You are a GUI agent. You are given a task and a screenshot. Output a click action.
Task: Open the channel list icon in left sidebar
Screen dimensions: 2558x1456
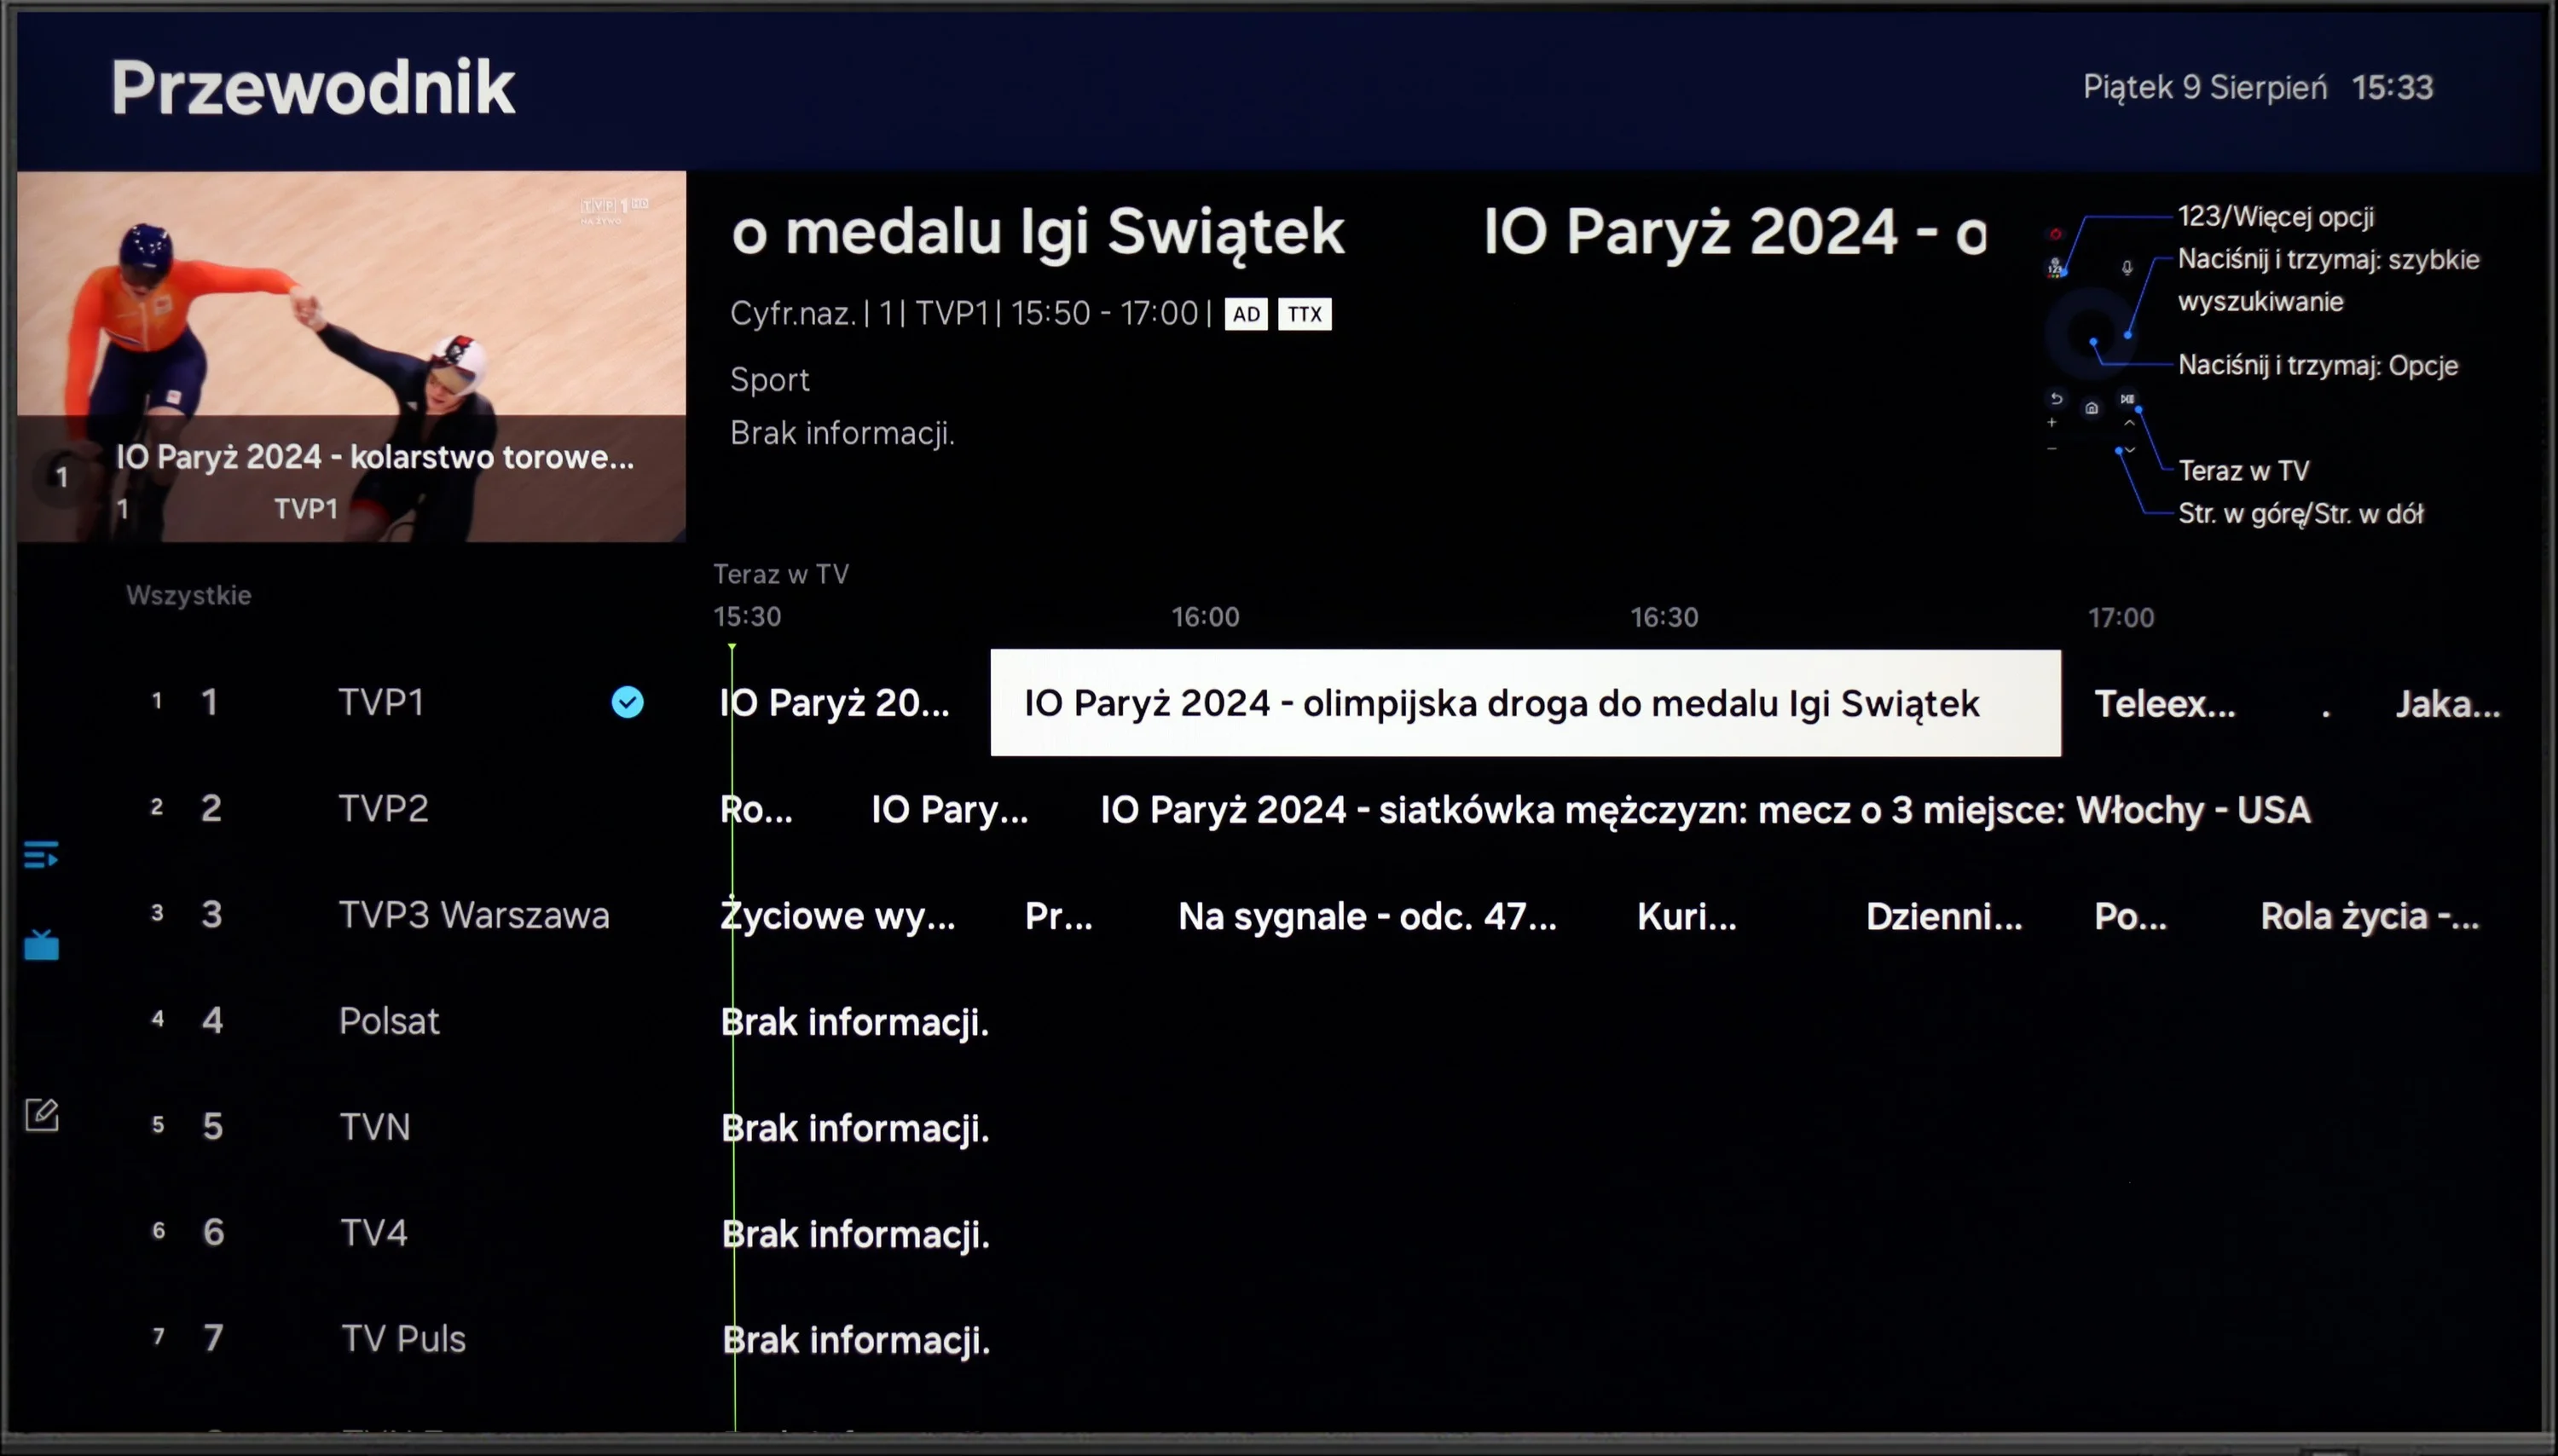(41, 855)
